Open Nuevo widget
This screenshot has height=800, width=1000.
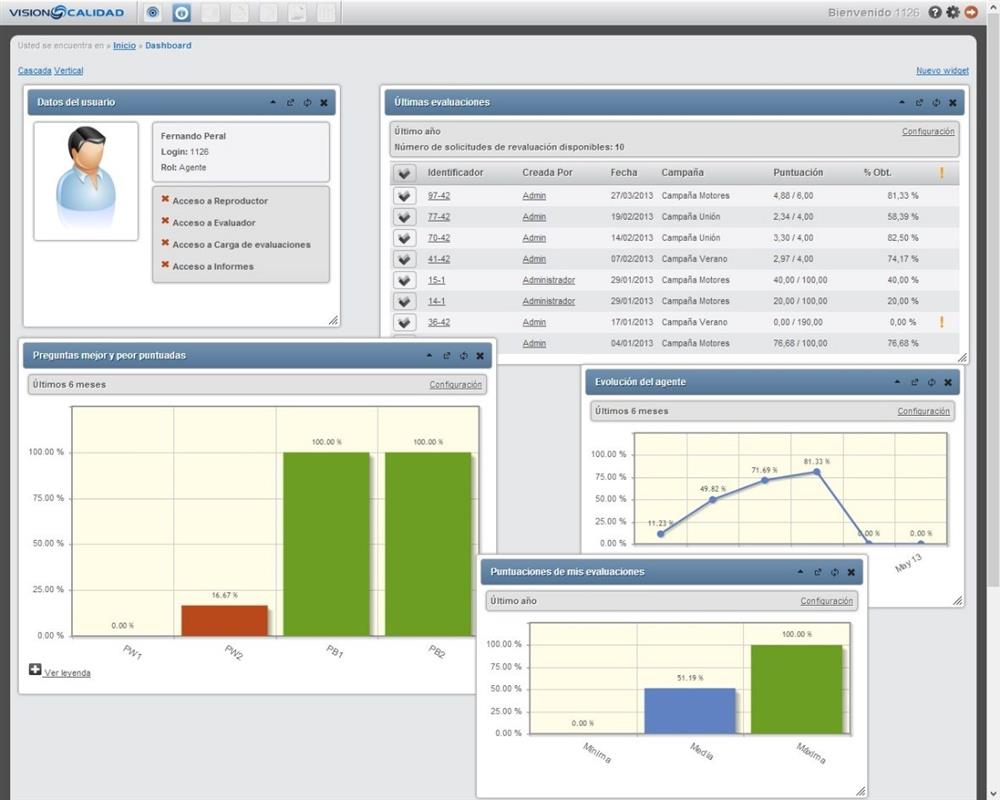(943, 70)
